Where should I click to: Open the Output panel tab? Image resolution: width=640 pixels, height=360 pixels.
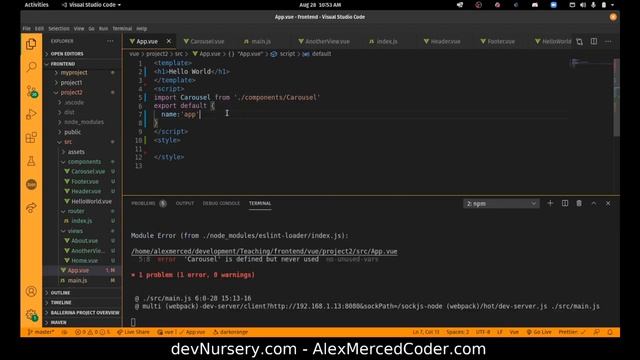pos(185,203)
